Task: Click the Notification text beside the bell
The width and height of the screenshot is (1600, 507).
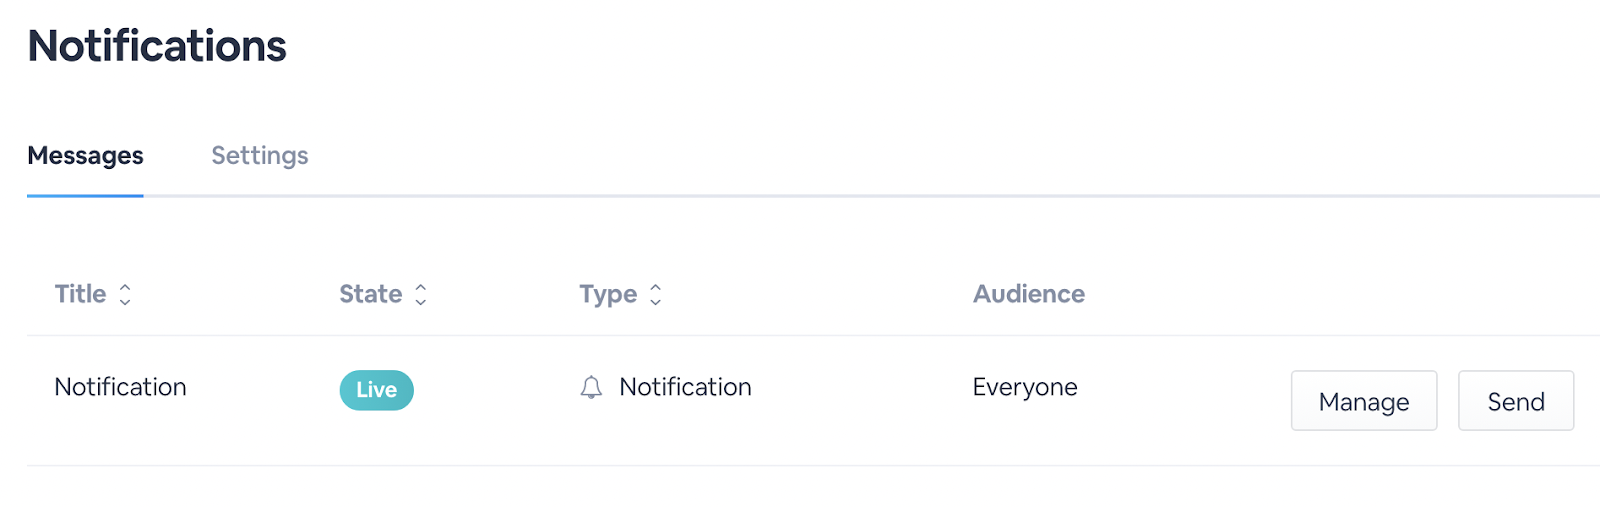Action: [x=685, y=387]
